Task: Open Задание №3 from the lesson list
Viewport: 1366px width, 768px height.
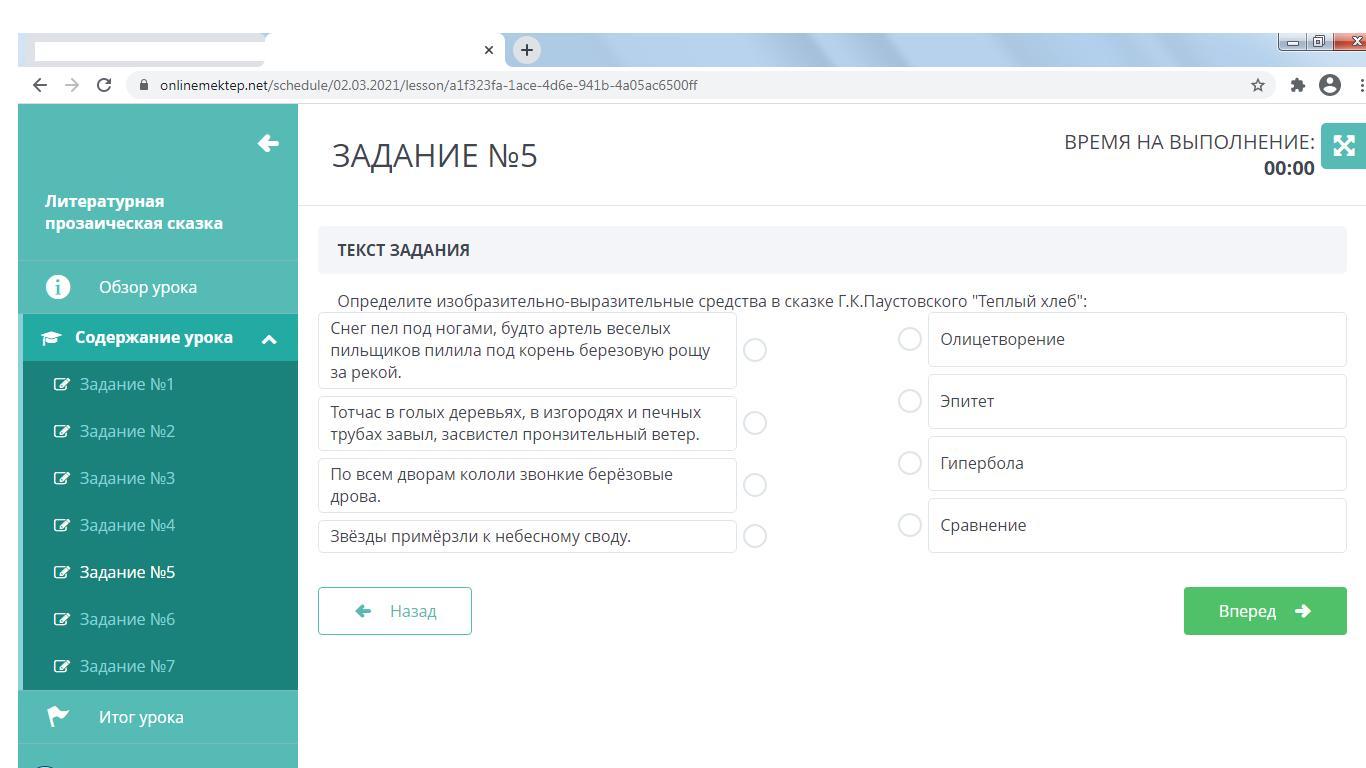Action: click(x=127, y=478)
